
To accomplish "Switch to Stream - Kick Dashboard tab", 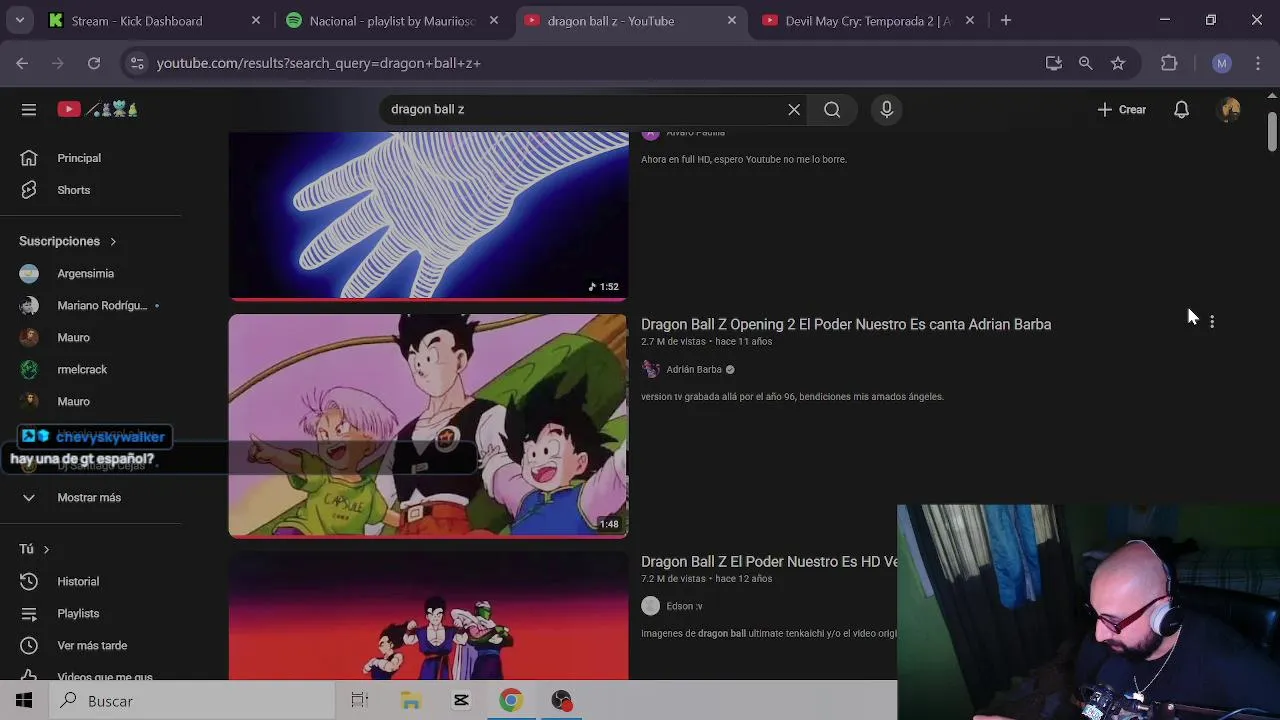I will pyautogui.click(x=155, y=20).
